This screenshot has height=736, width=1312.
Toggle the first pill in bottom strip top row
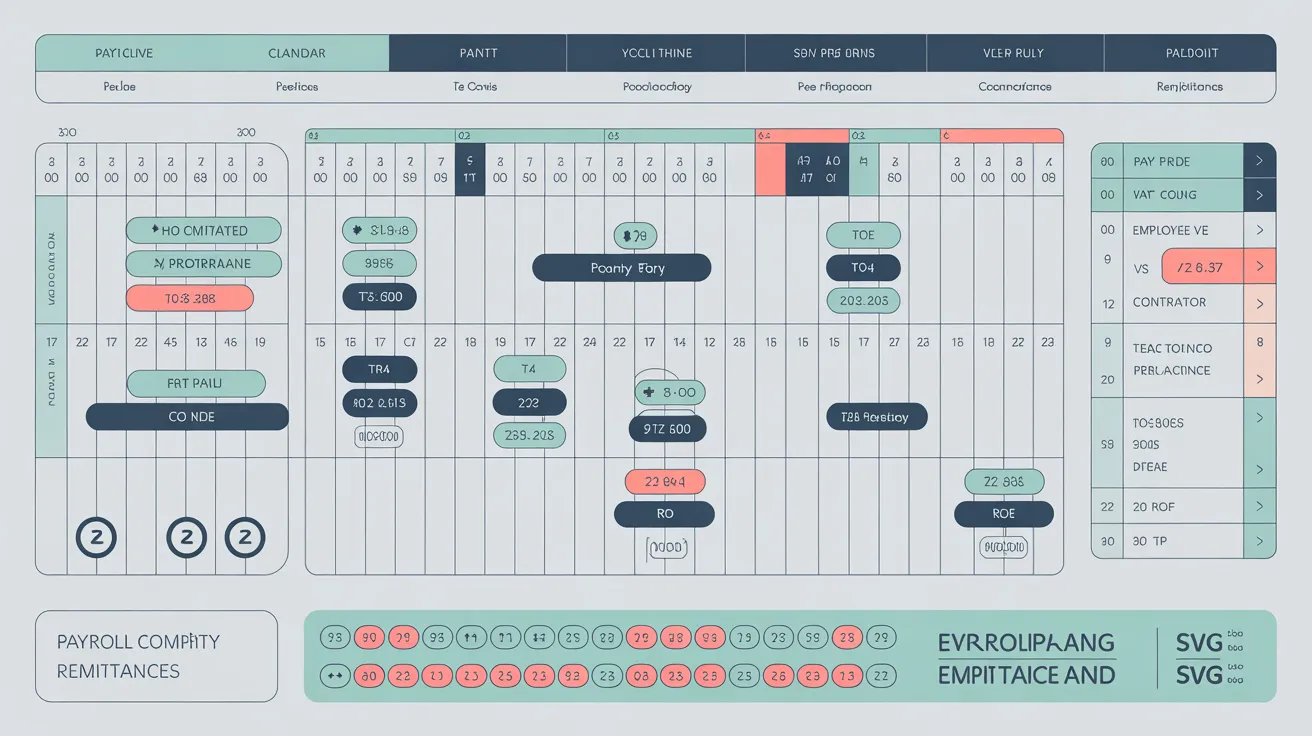pyautogui.click(x=334, y=638)
